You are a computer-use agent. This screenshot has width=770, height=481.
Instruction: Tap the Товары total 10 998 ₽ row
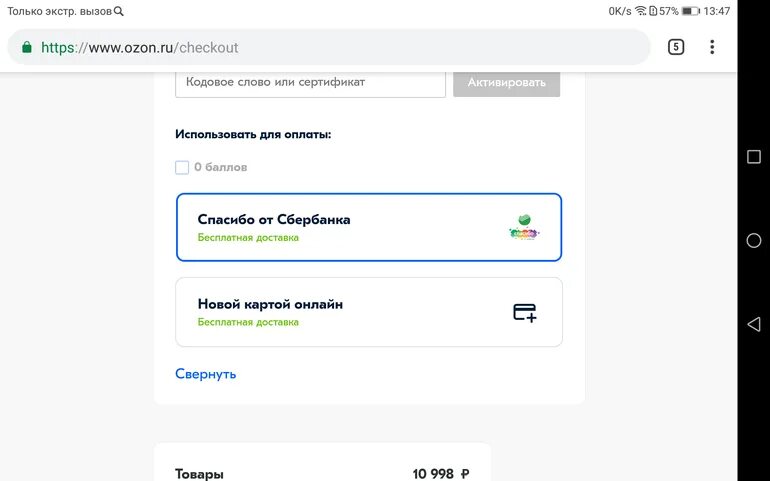pos(322,474)
